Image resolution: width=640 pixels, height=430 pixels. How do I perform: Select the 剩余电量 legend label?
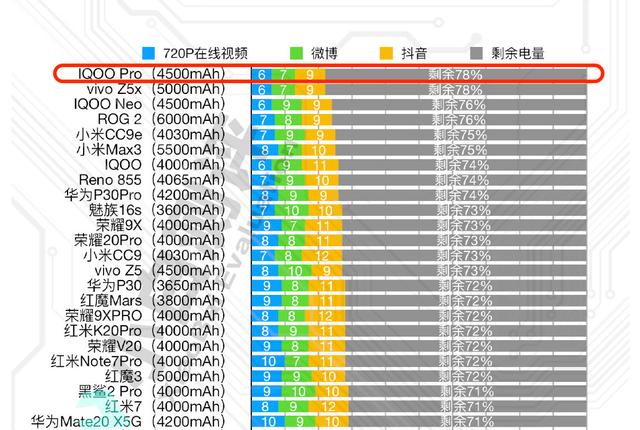(518, 53)
